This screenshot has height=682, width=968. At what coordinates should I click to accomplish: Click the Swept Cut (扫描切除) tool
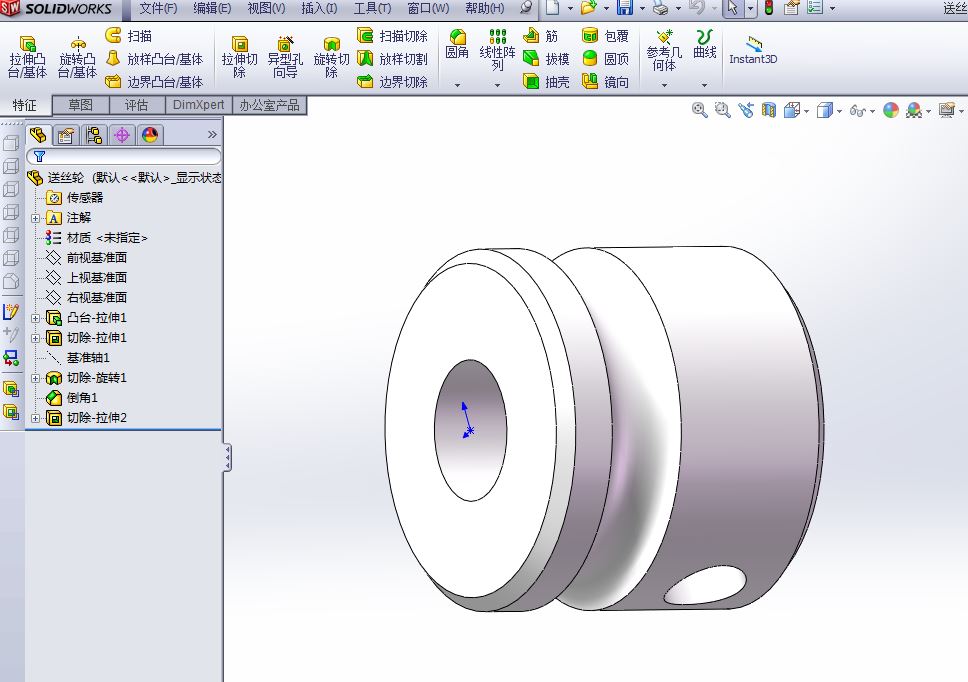point(392,36)
